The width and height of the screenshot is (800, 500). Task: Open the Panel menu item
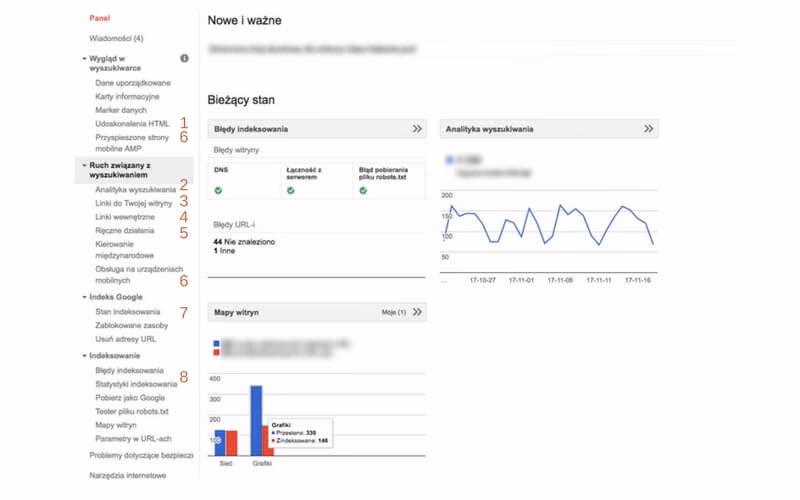click(x=99, y=18)
